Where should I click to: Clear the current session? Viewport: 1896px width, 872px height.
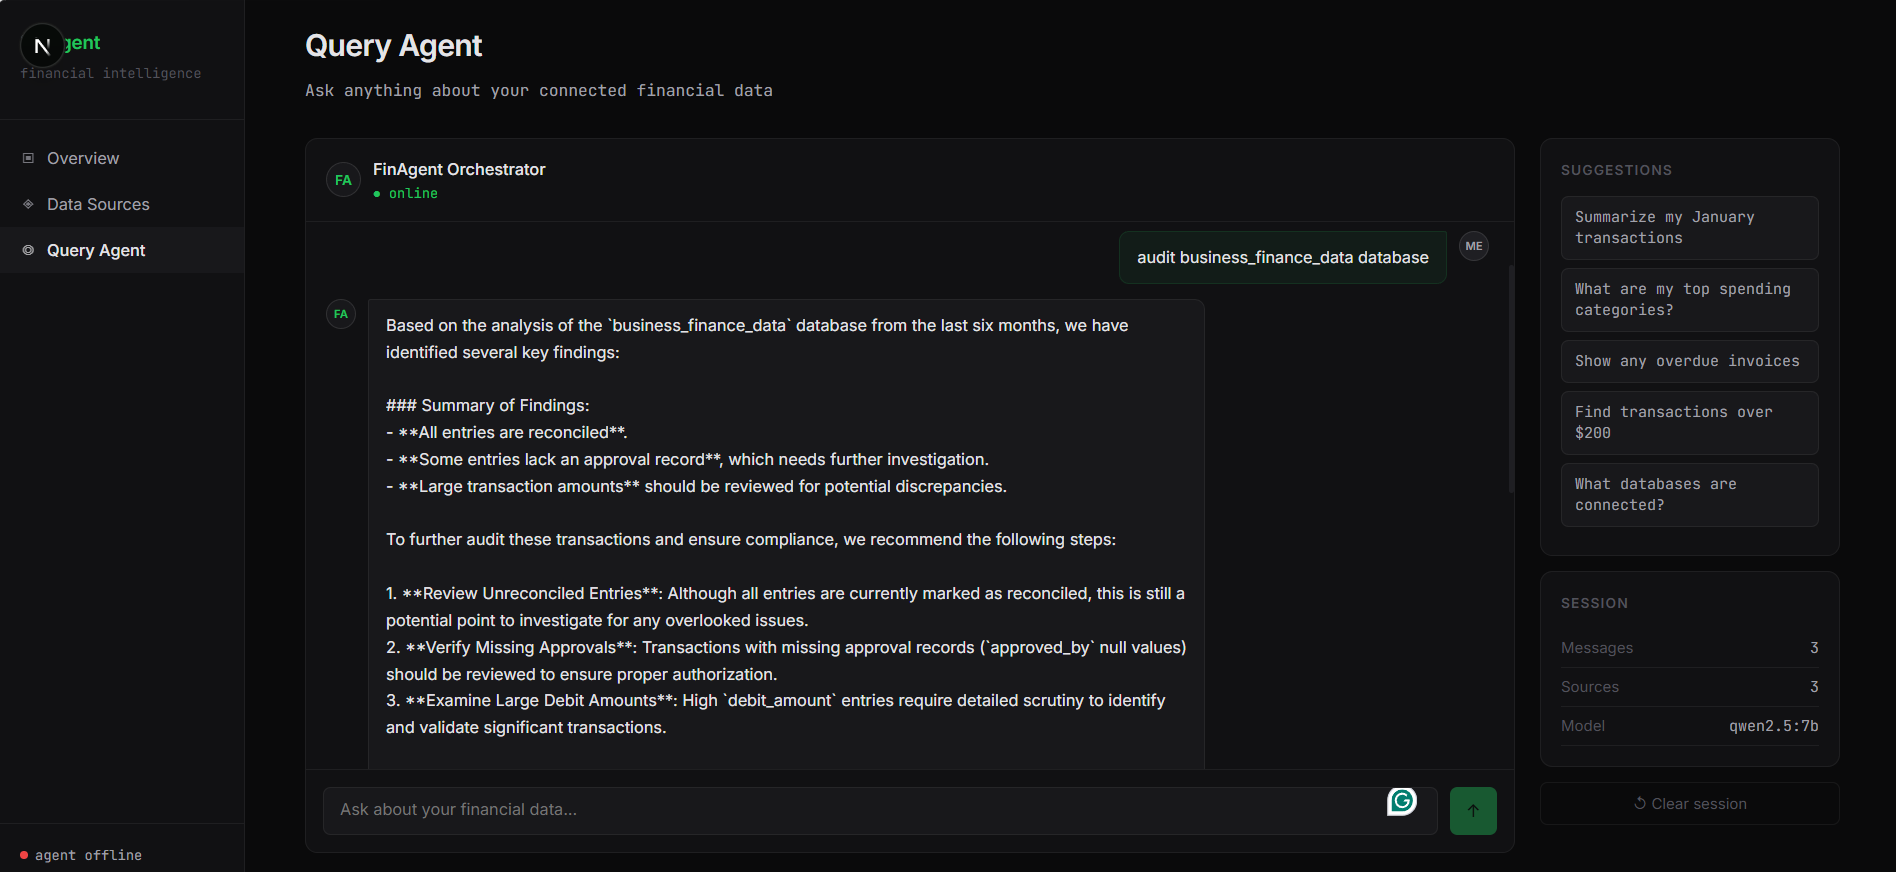[1689, 804]
